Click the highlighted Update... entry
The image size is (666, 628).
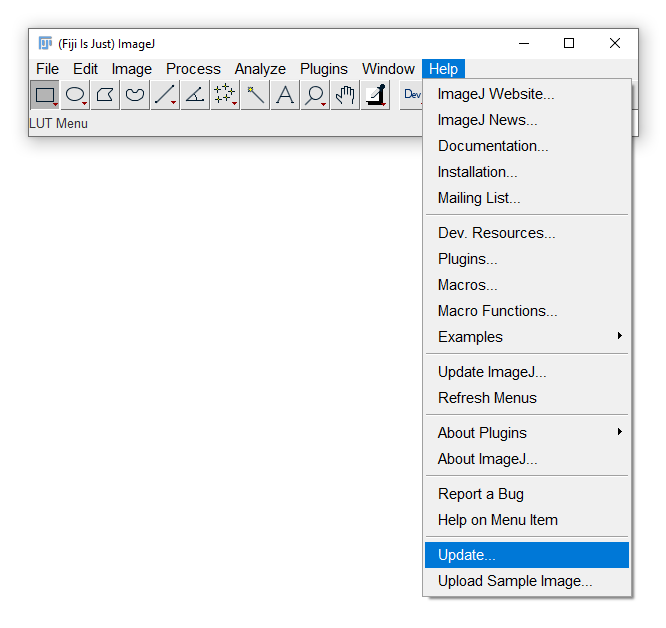[527, 555]
